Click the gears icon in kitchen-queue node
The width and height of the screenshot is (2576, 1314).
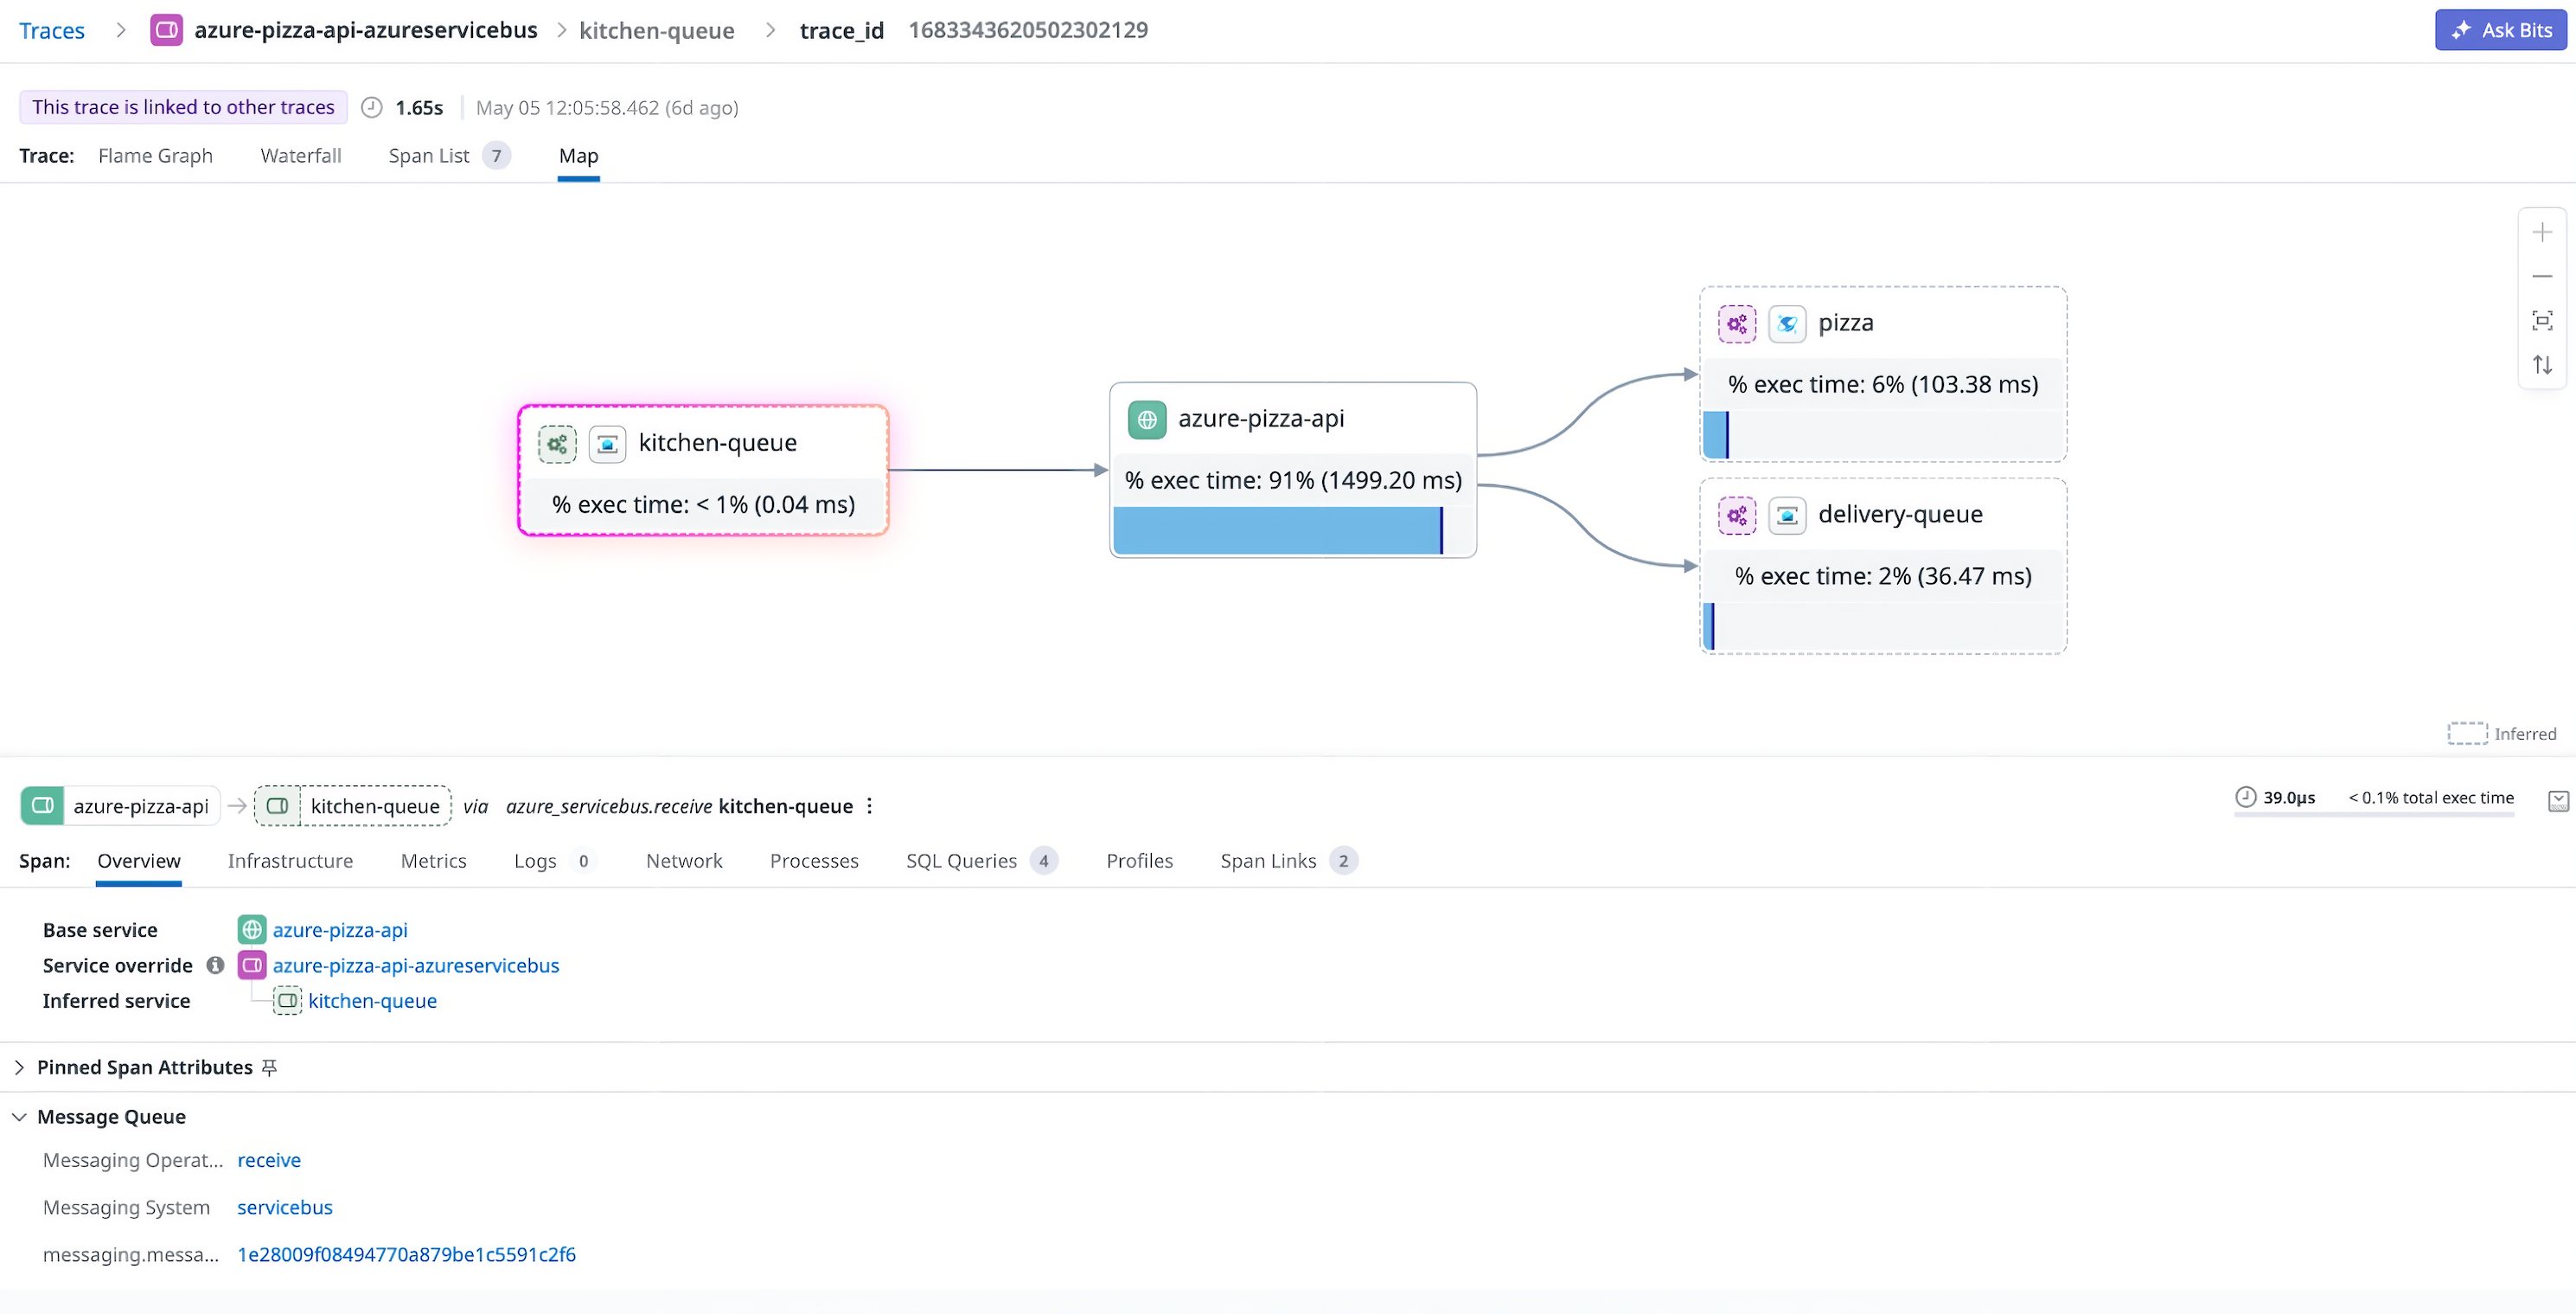[557, 444]
